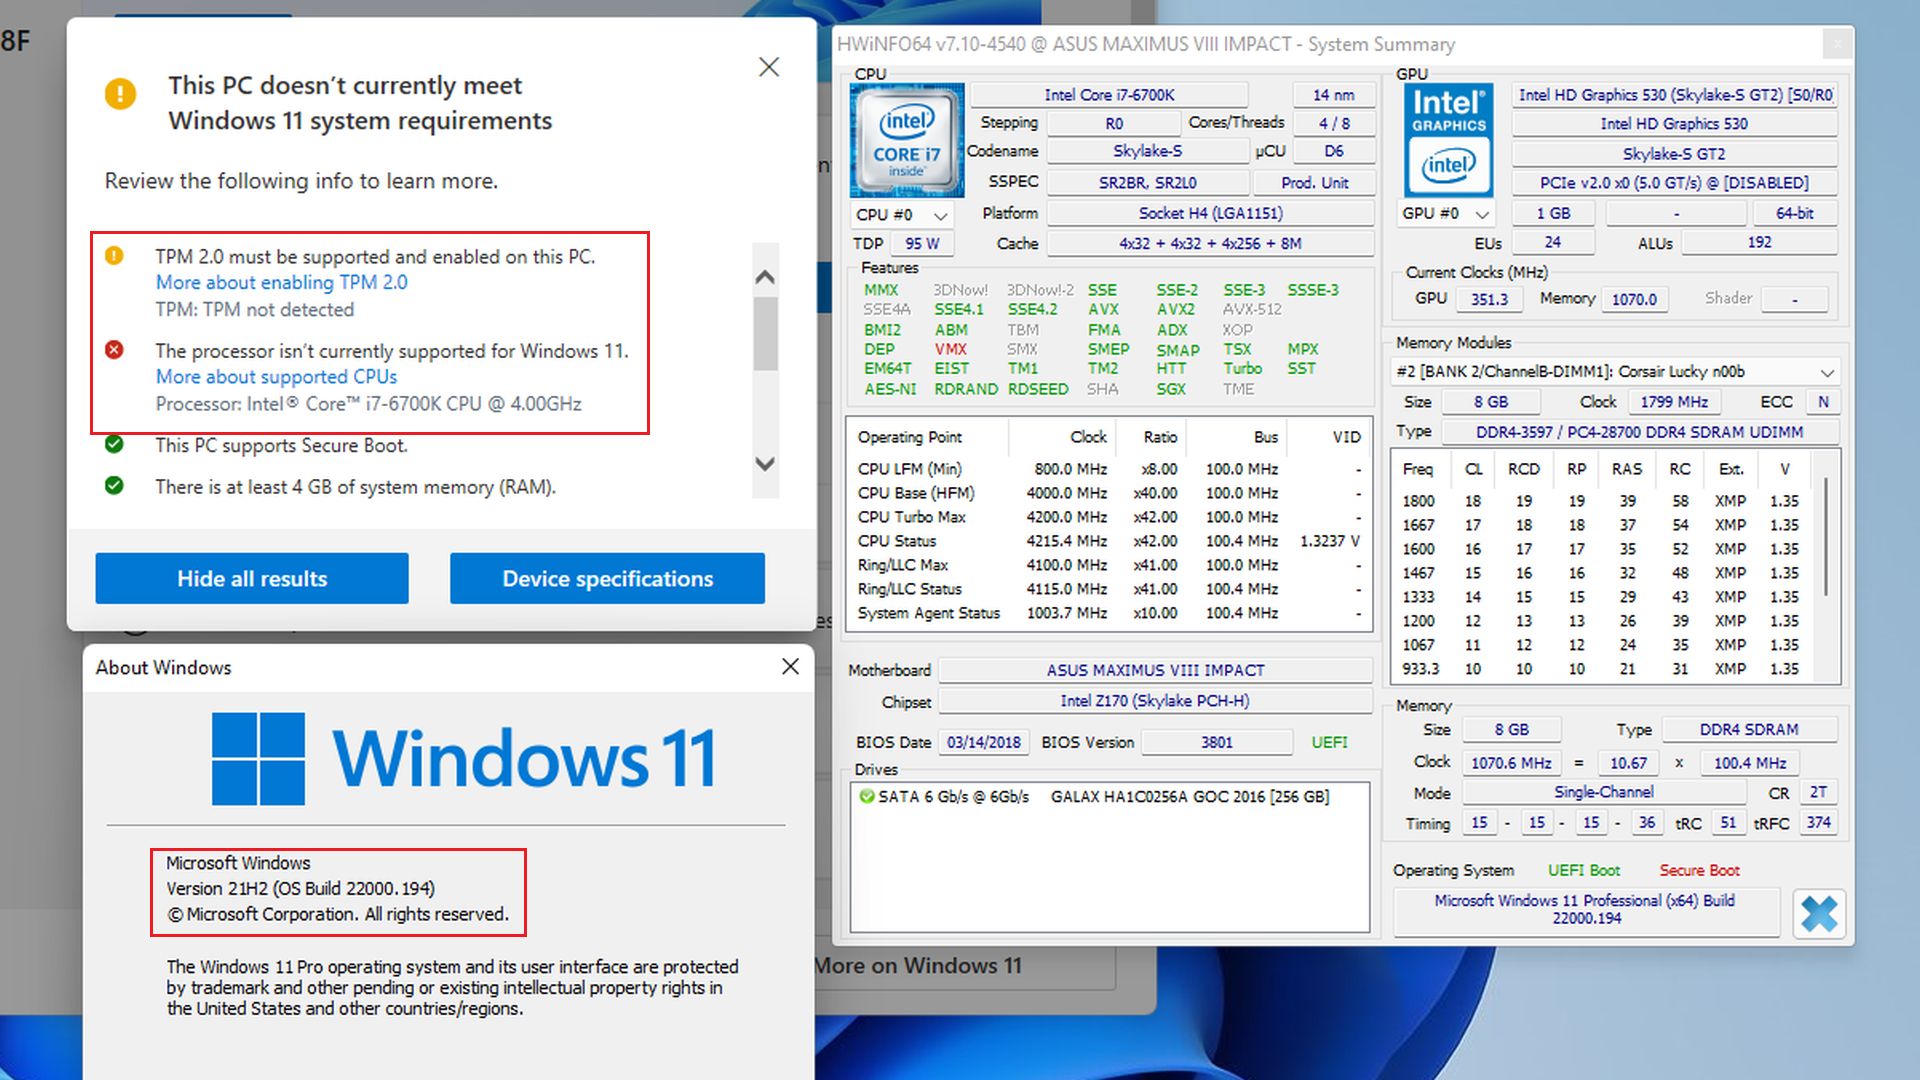The image size is (1920, 1080).
Task: Click the Windows 11 logo in About Windows
Action: [259, 759]
